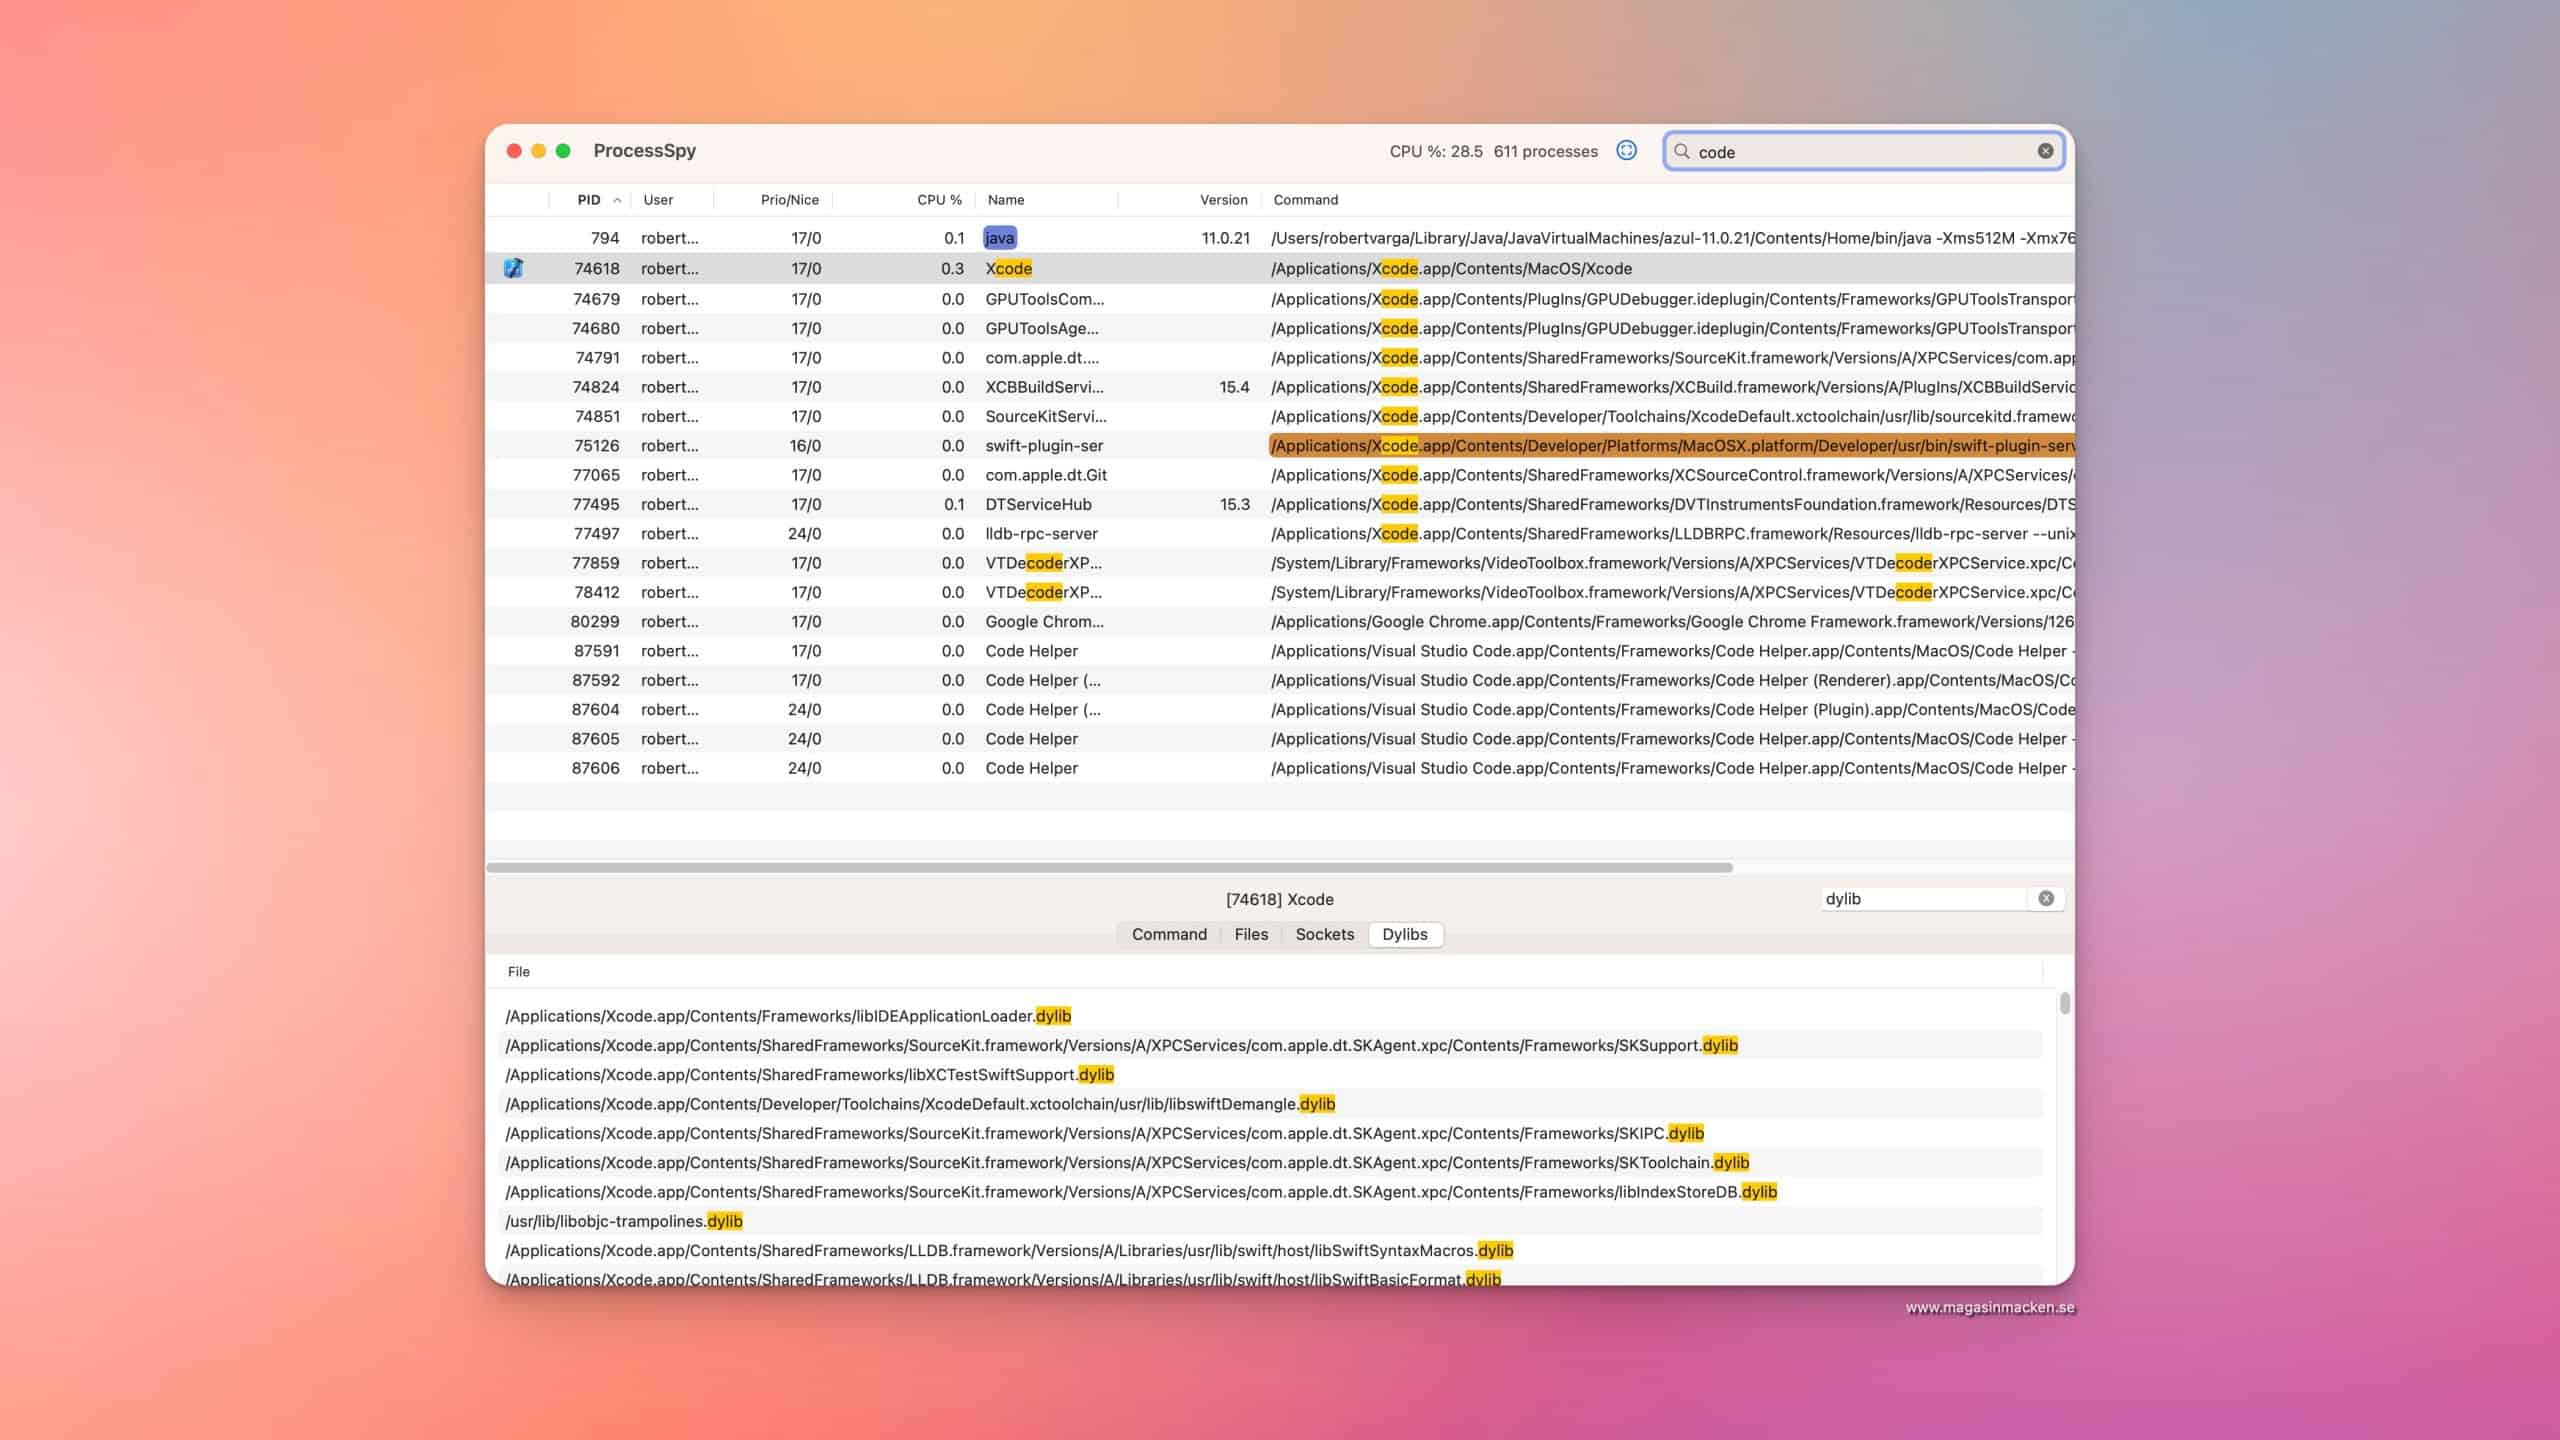The width and height of the screenshot is (2560, 1440).
Task: Clear the 'code' search field
Action: [x=2045, y=151]
